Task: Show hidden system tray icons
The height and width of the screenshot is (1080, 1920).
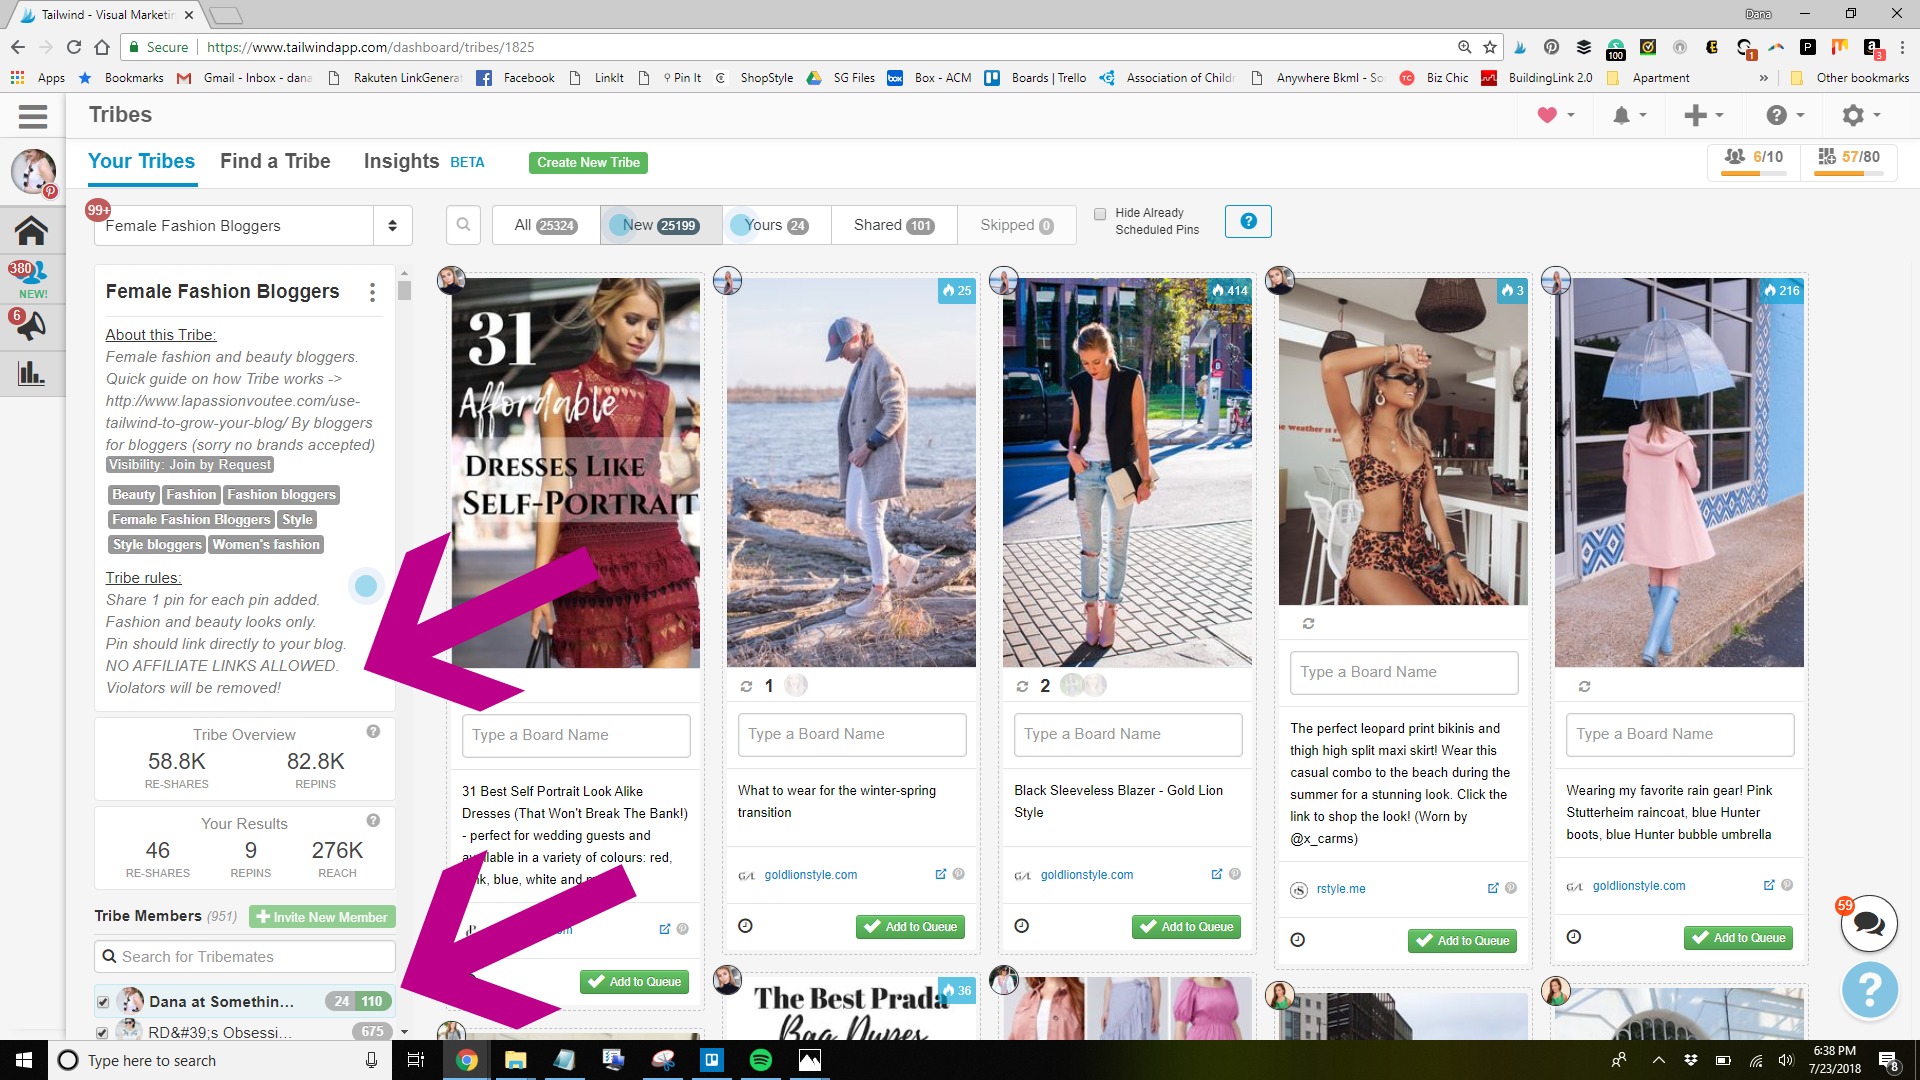Action: [1659, 1060]
